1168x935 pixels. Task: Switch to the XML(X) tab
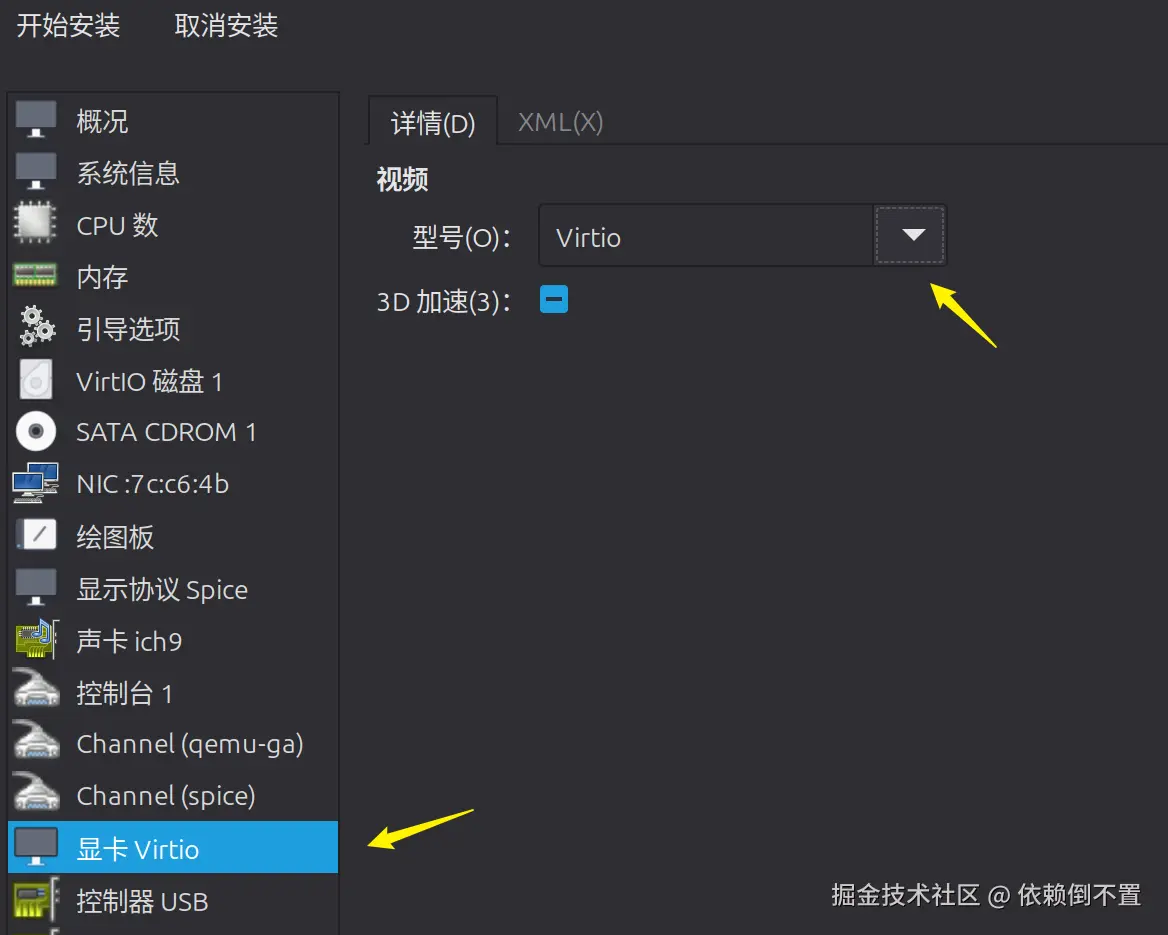pyautogui.click(x=560, y=122)
